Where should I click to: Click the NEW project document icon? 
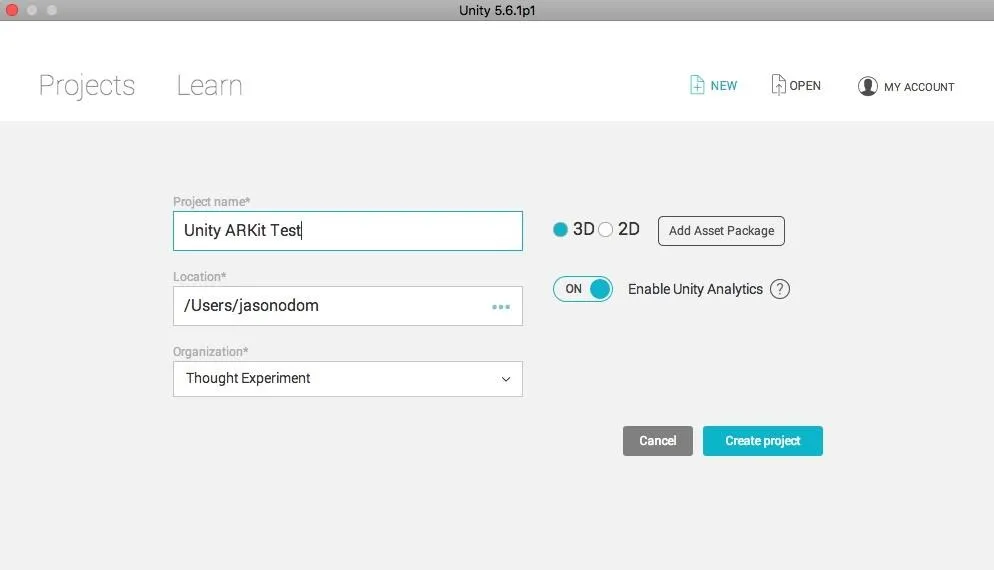click(697, 85)
